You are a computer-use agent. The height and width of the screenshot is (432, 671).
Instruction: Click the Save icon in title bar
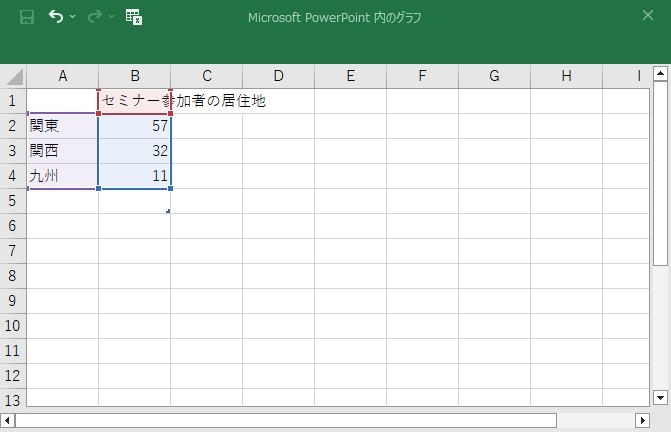pos(27,17)
